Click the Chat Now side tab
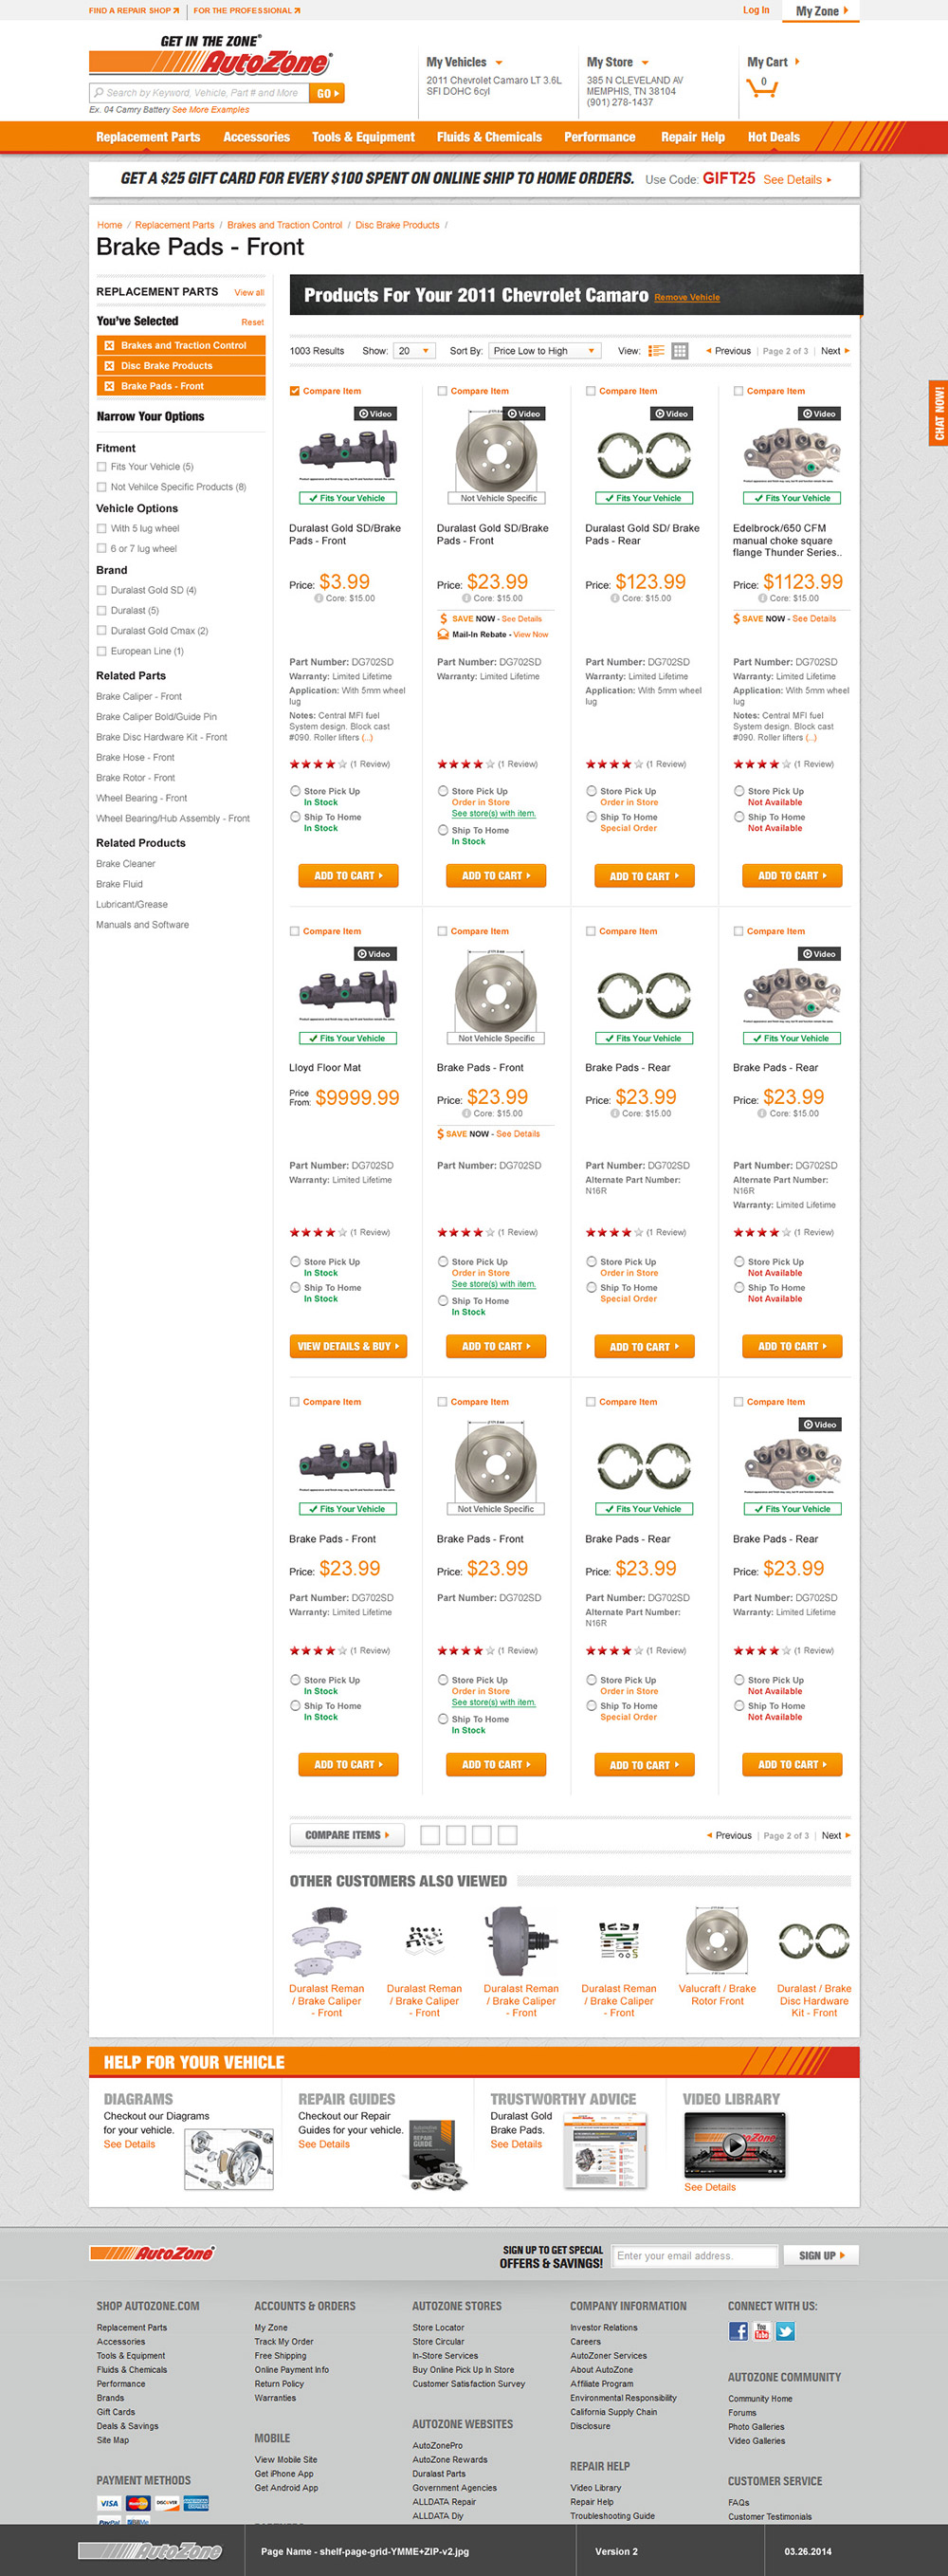The image size is (948, 2576). tap(938, 413)
